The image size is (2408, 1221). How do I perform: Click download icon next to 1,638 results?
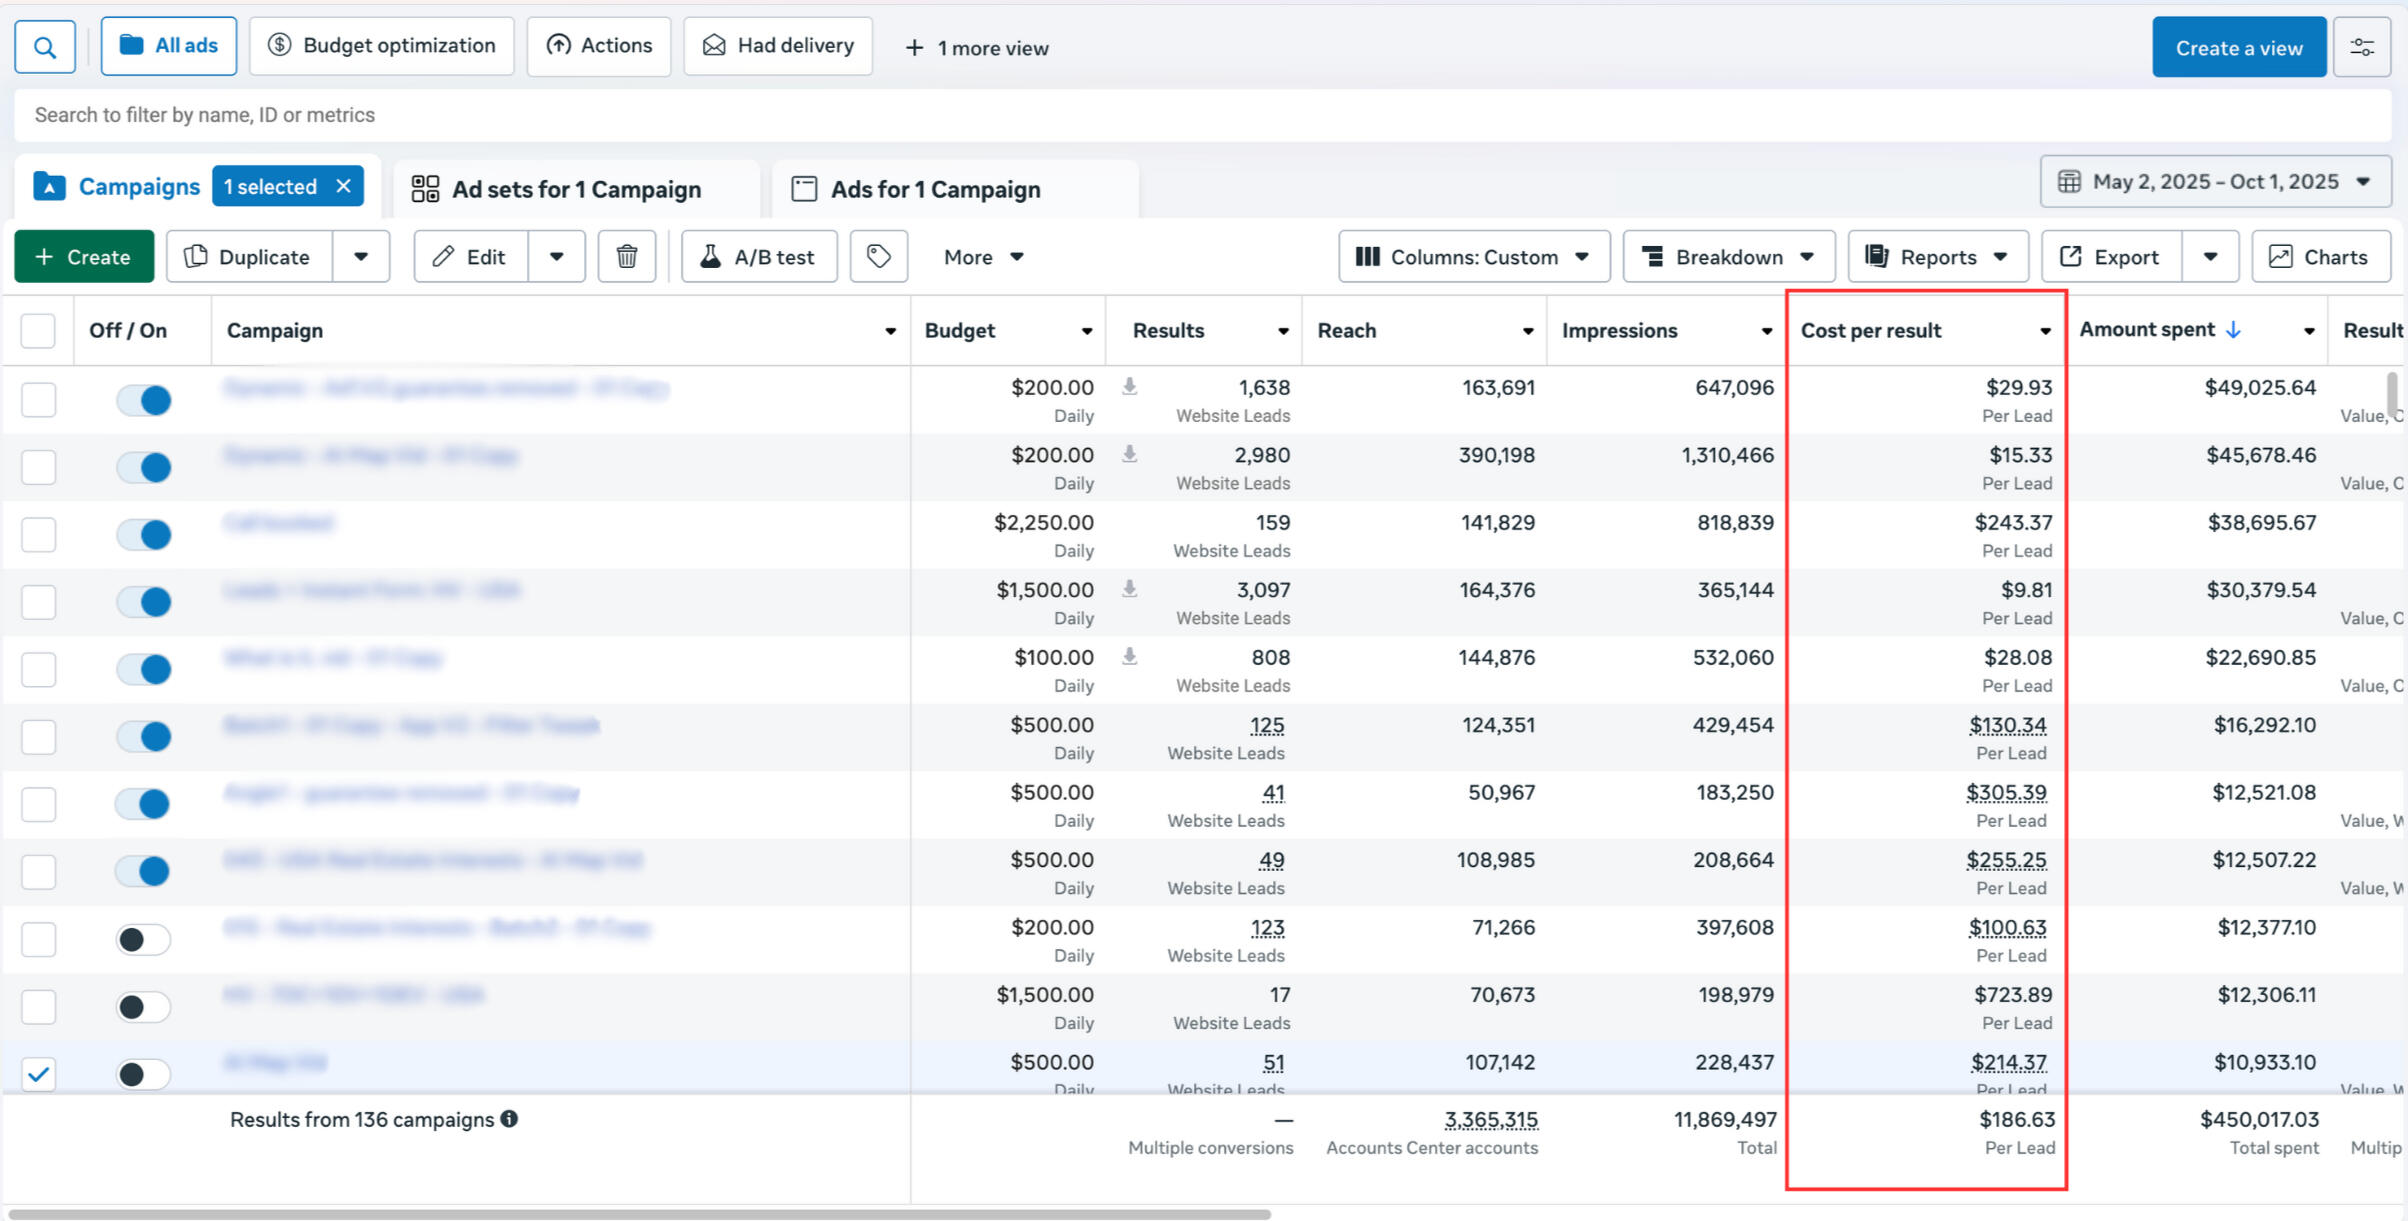(1129, 386)
